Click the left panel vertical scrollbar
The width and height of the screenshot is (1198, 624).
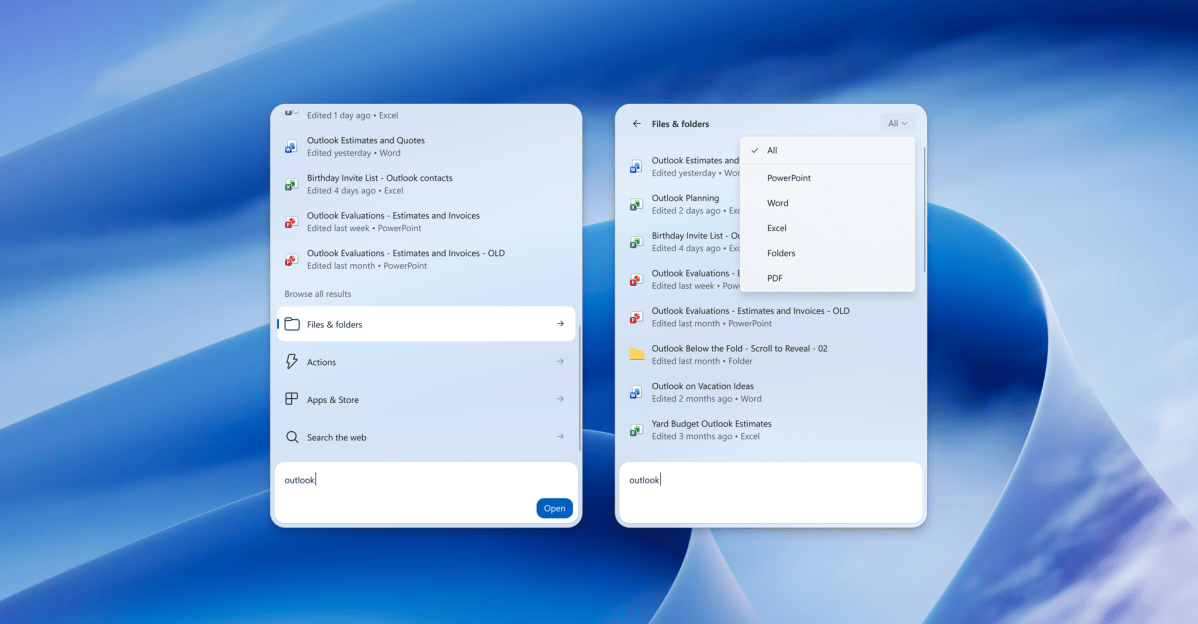(x=579, y=388)
